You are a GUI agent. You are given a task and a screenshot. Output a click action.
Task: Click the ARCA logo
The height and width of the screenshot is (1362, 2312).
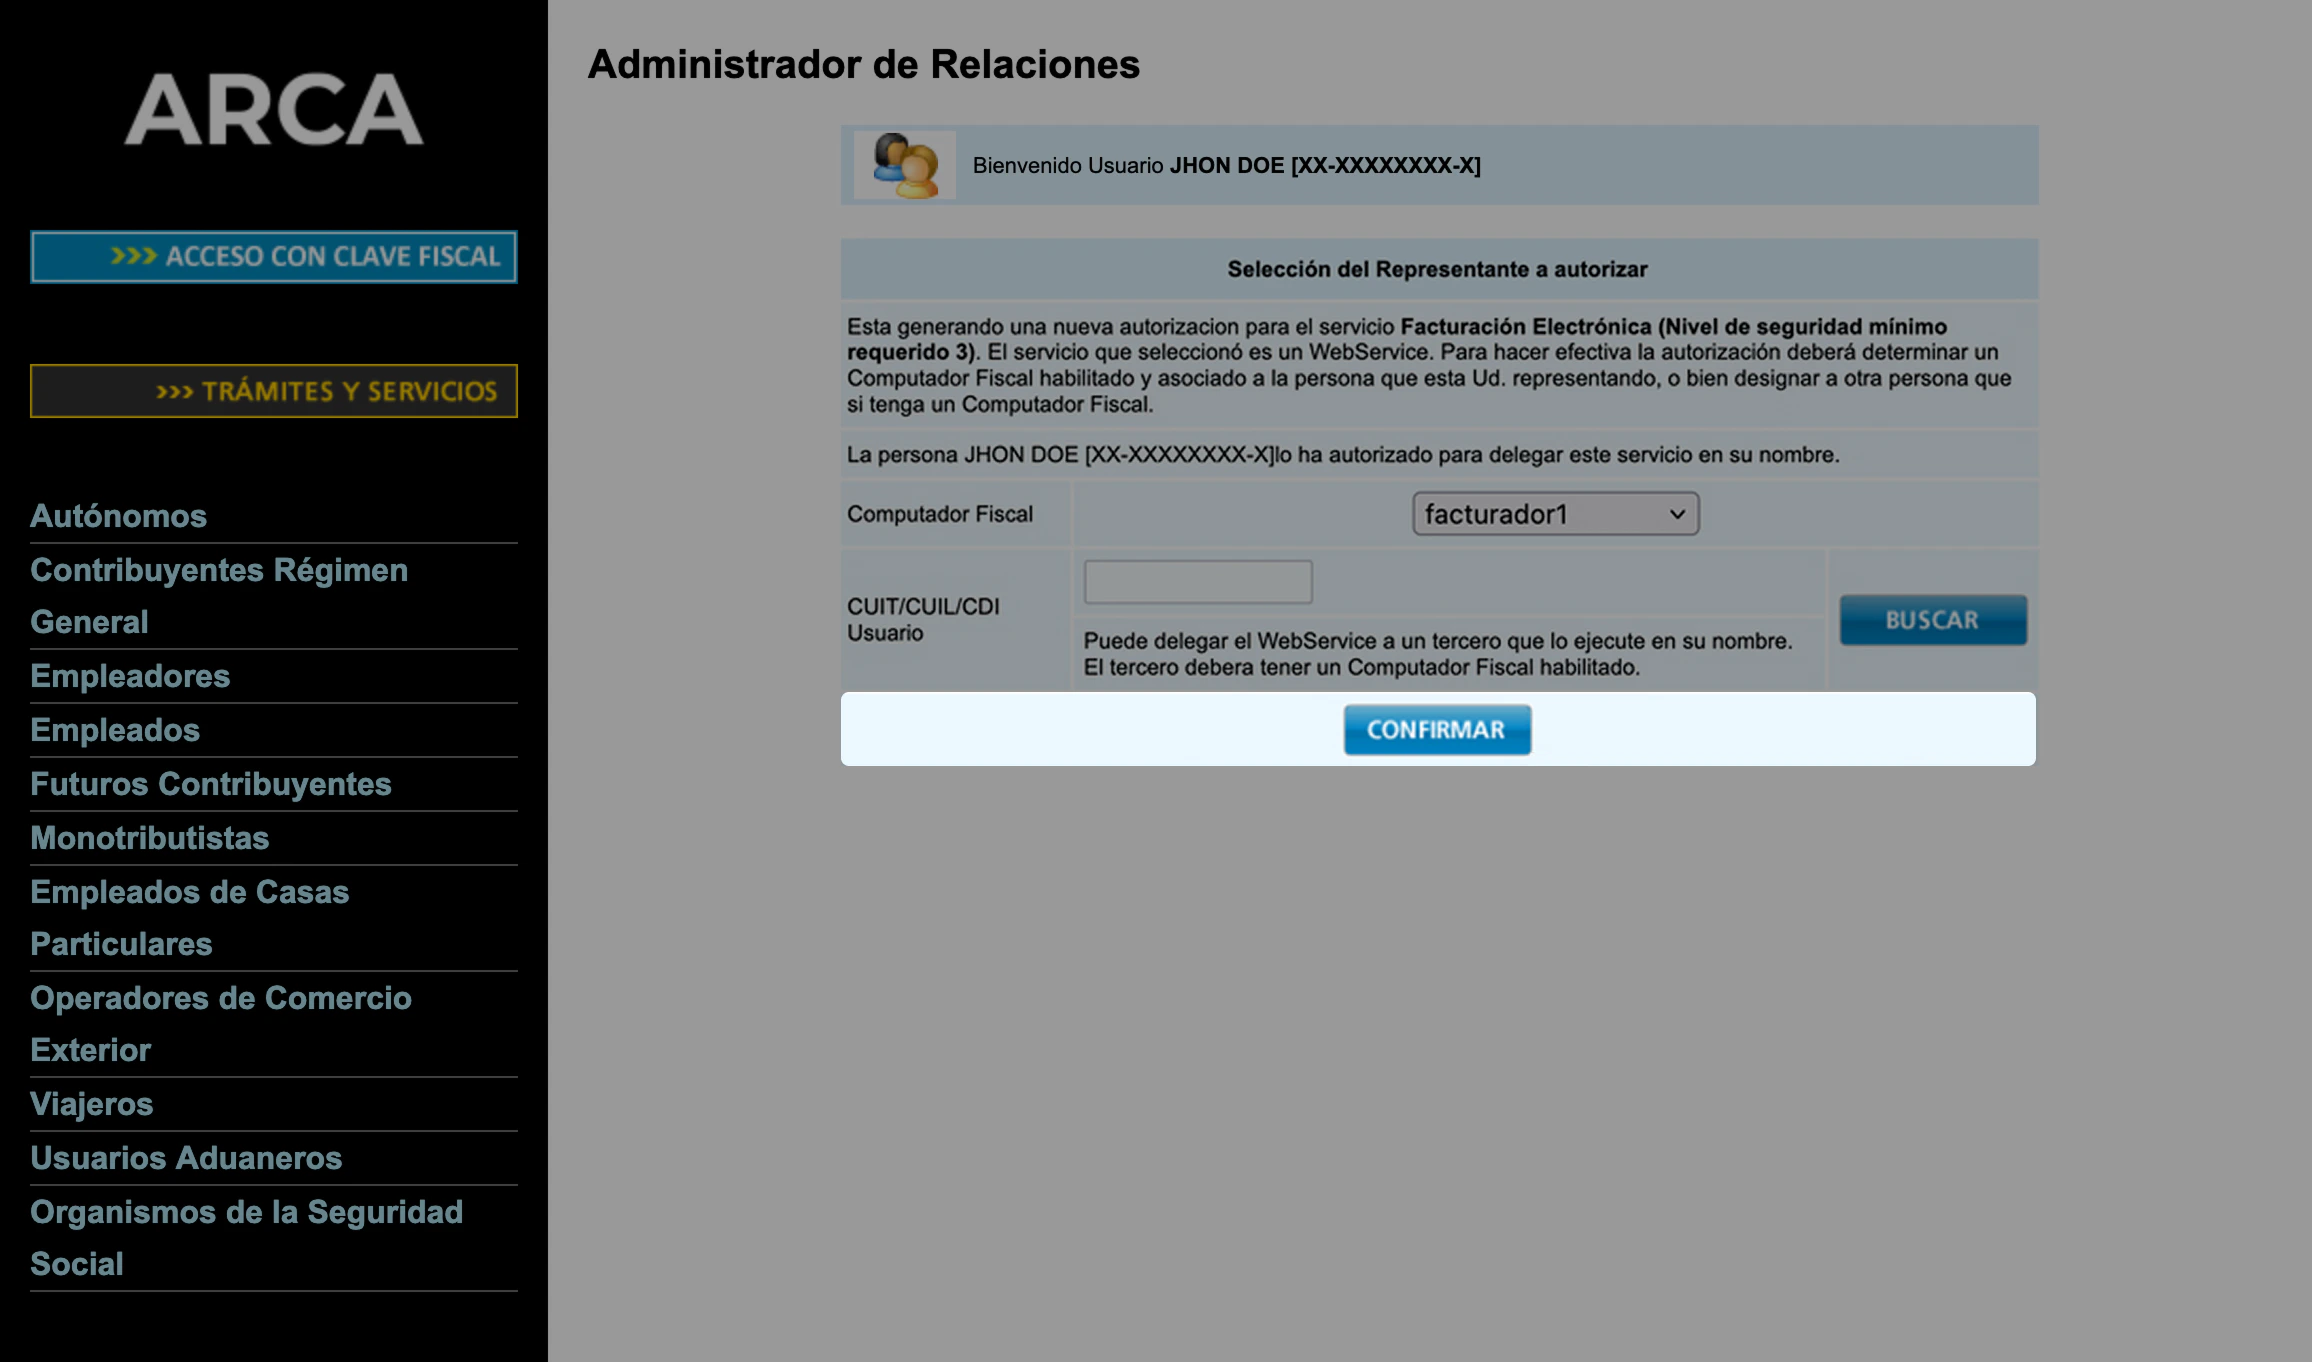click(x=273, y=109)
